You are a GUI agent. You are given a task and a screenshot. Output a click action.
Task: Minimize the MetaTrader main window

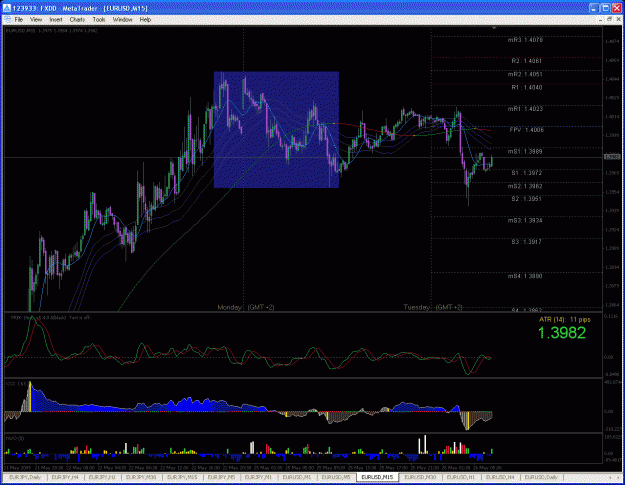tap(594, 8)
